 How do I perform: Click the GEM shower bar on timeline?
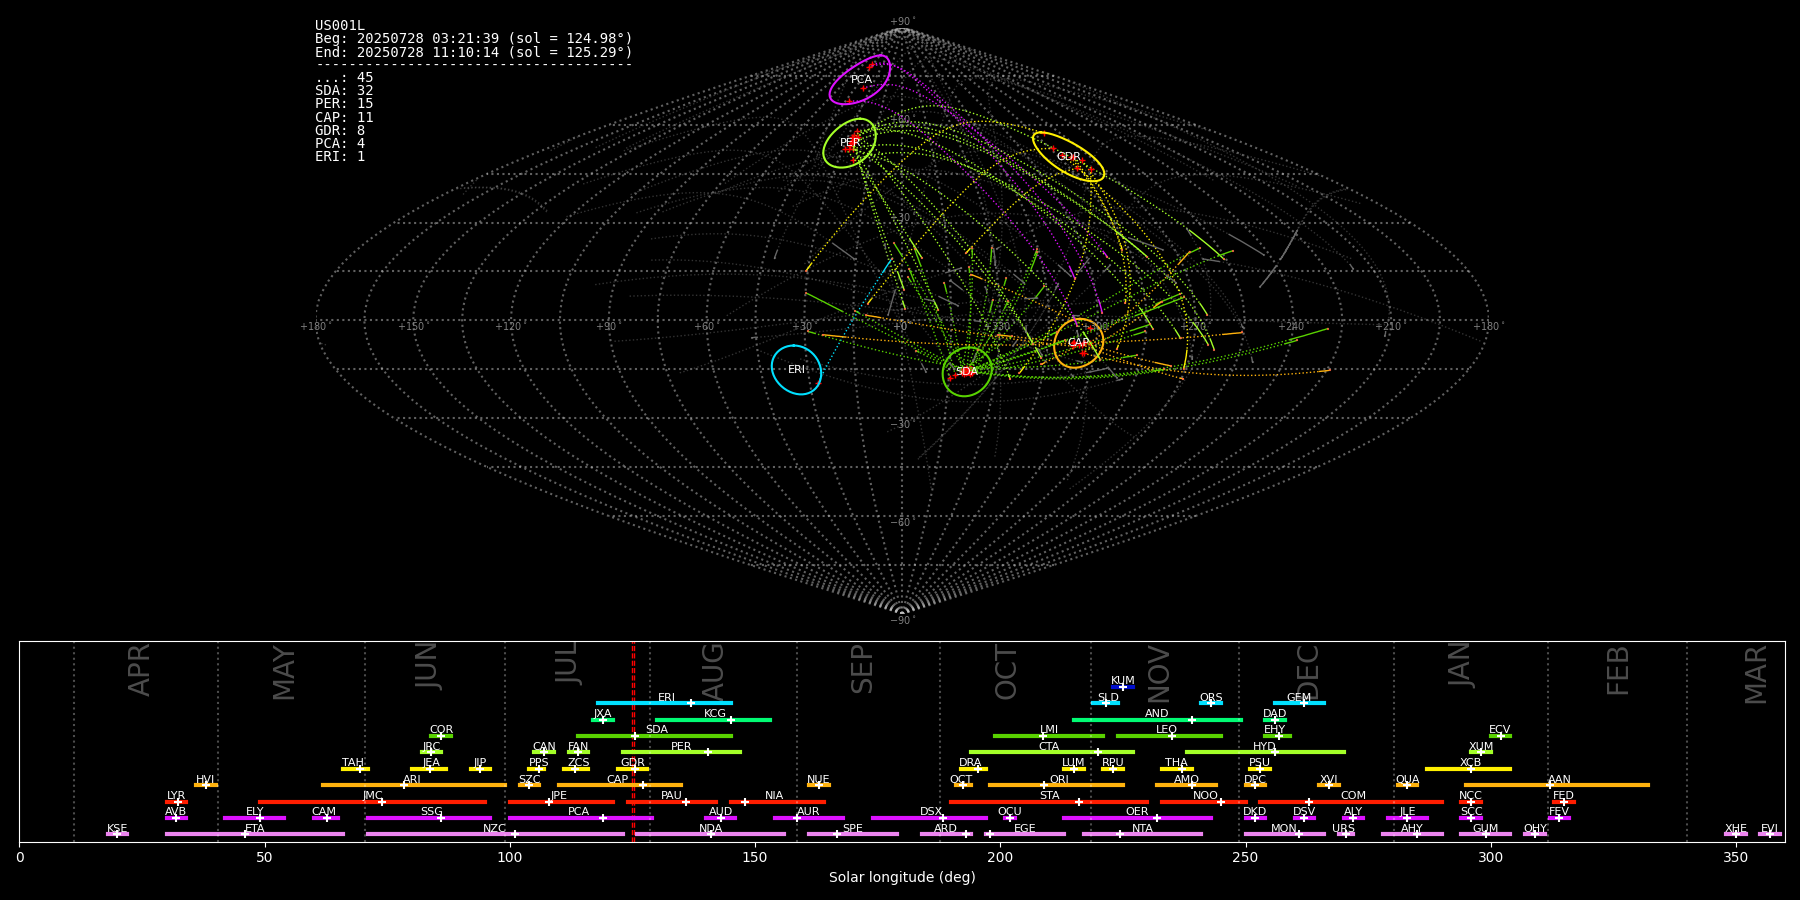[x=1299, y=703]
